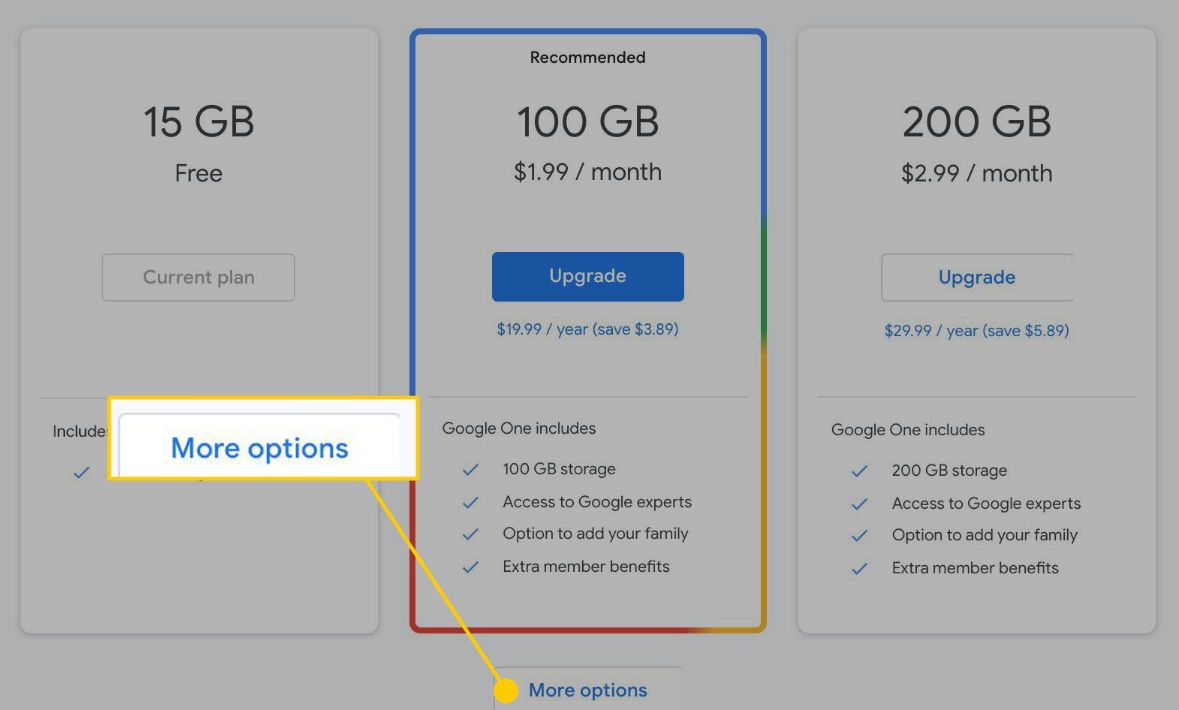Viewport: 1179px width, 710px height.
Task: Upgrade to the 100 GB plan
Action: tap(588, 276)
